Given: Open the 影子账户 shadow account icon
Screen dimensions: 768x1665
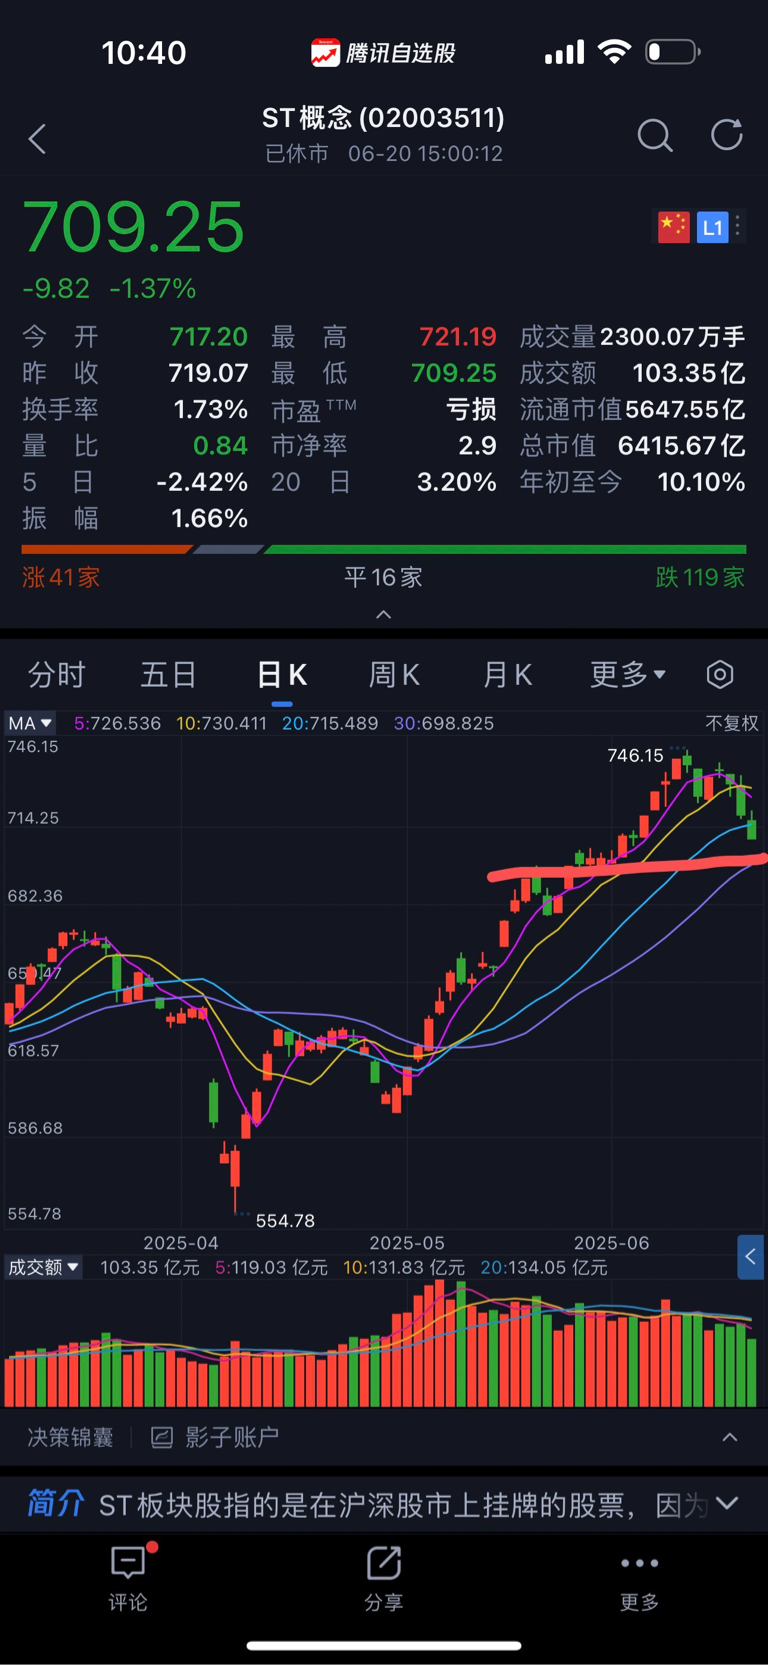Looking at the screenshot, I should pyautogui.click(x=162, y=1438).
